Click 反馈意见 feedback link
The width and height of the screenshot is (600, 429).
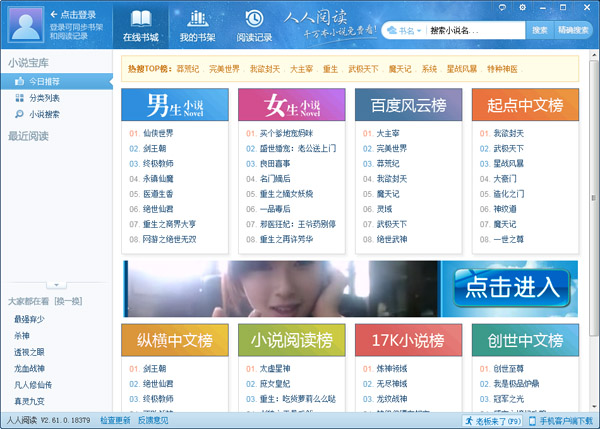click(153, 421)
